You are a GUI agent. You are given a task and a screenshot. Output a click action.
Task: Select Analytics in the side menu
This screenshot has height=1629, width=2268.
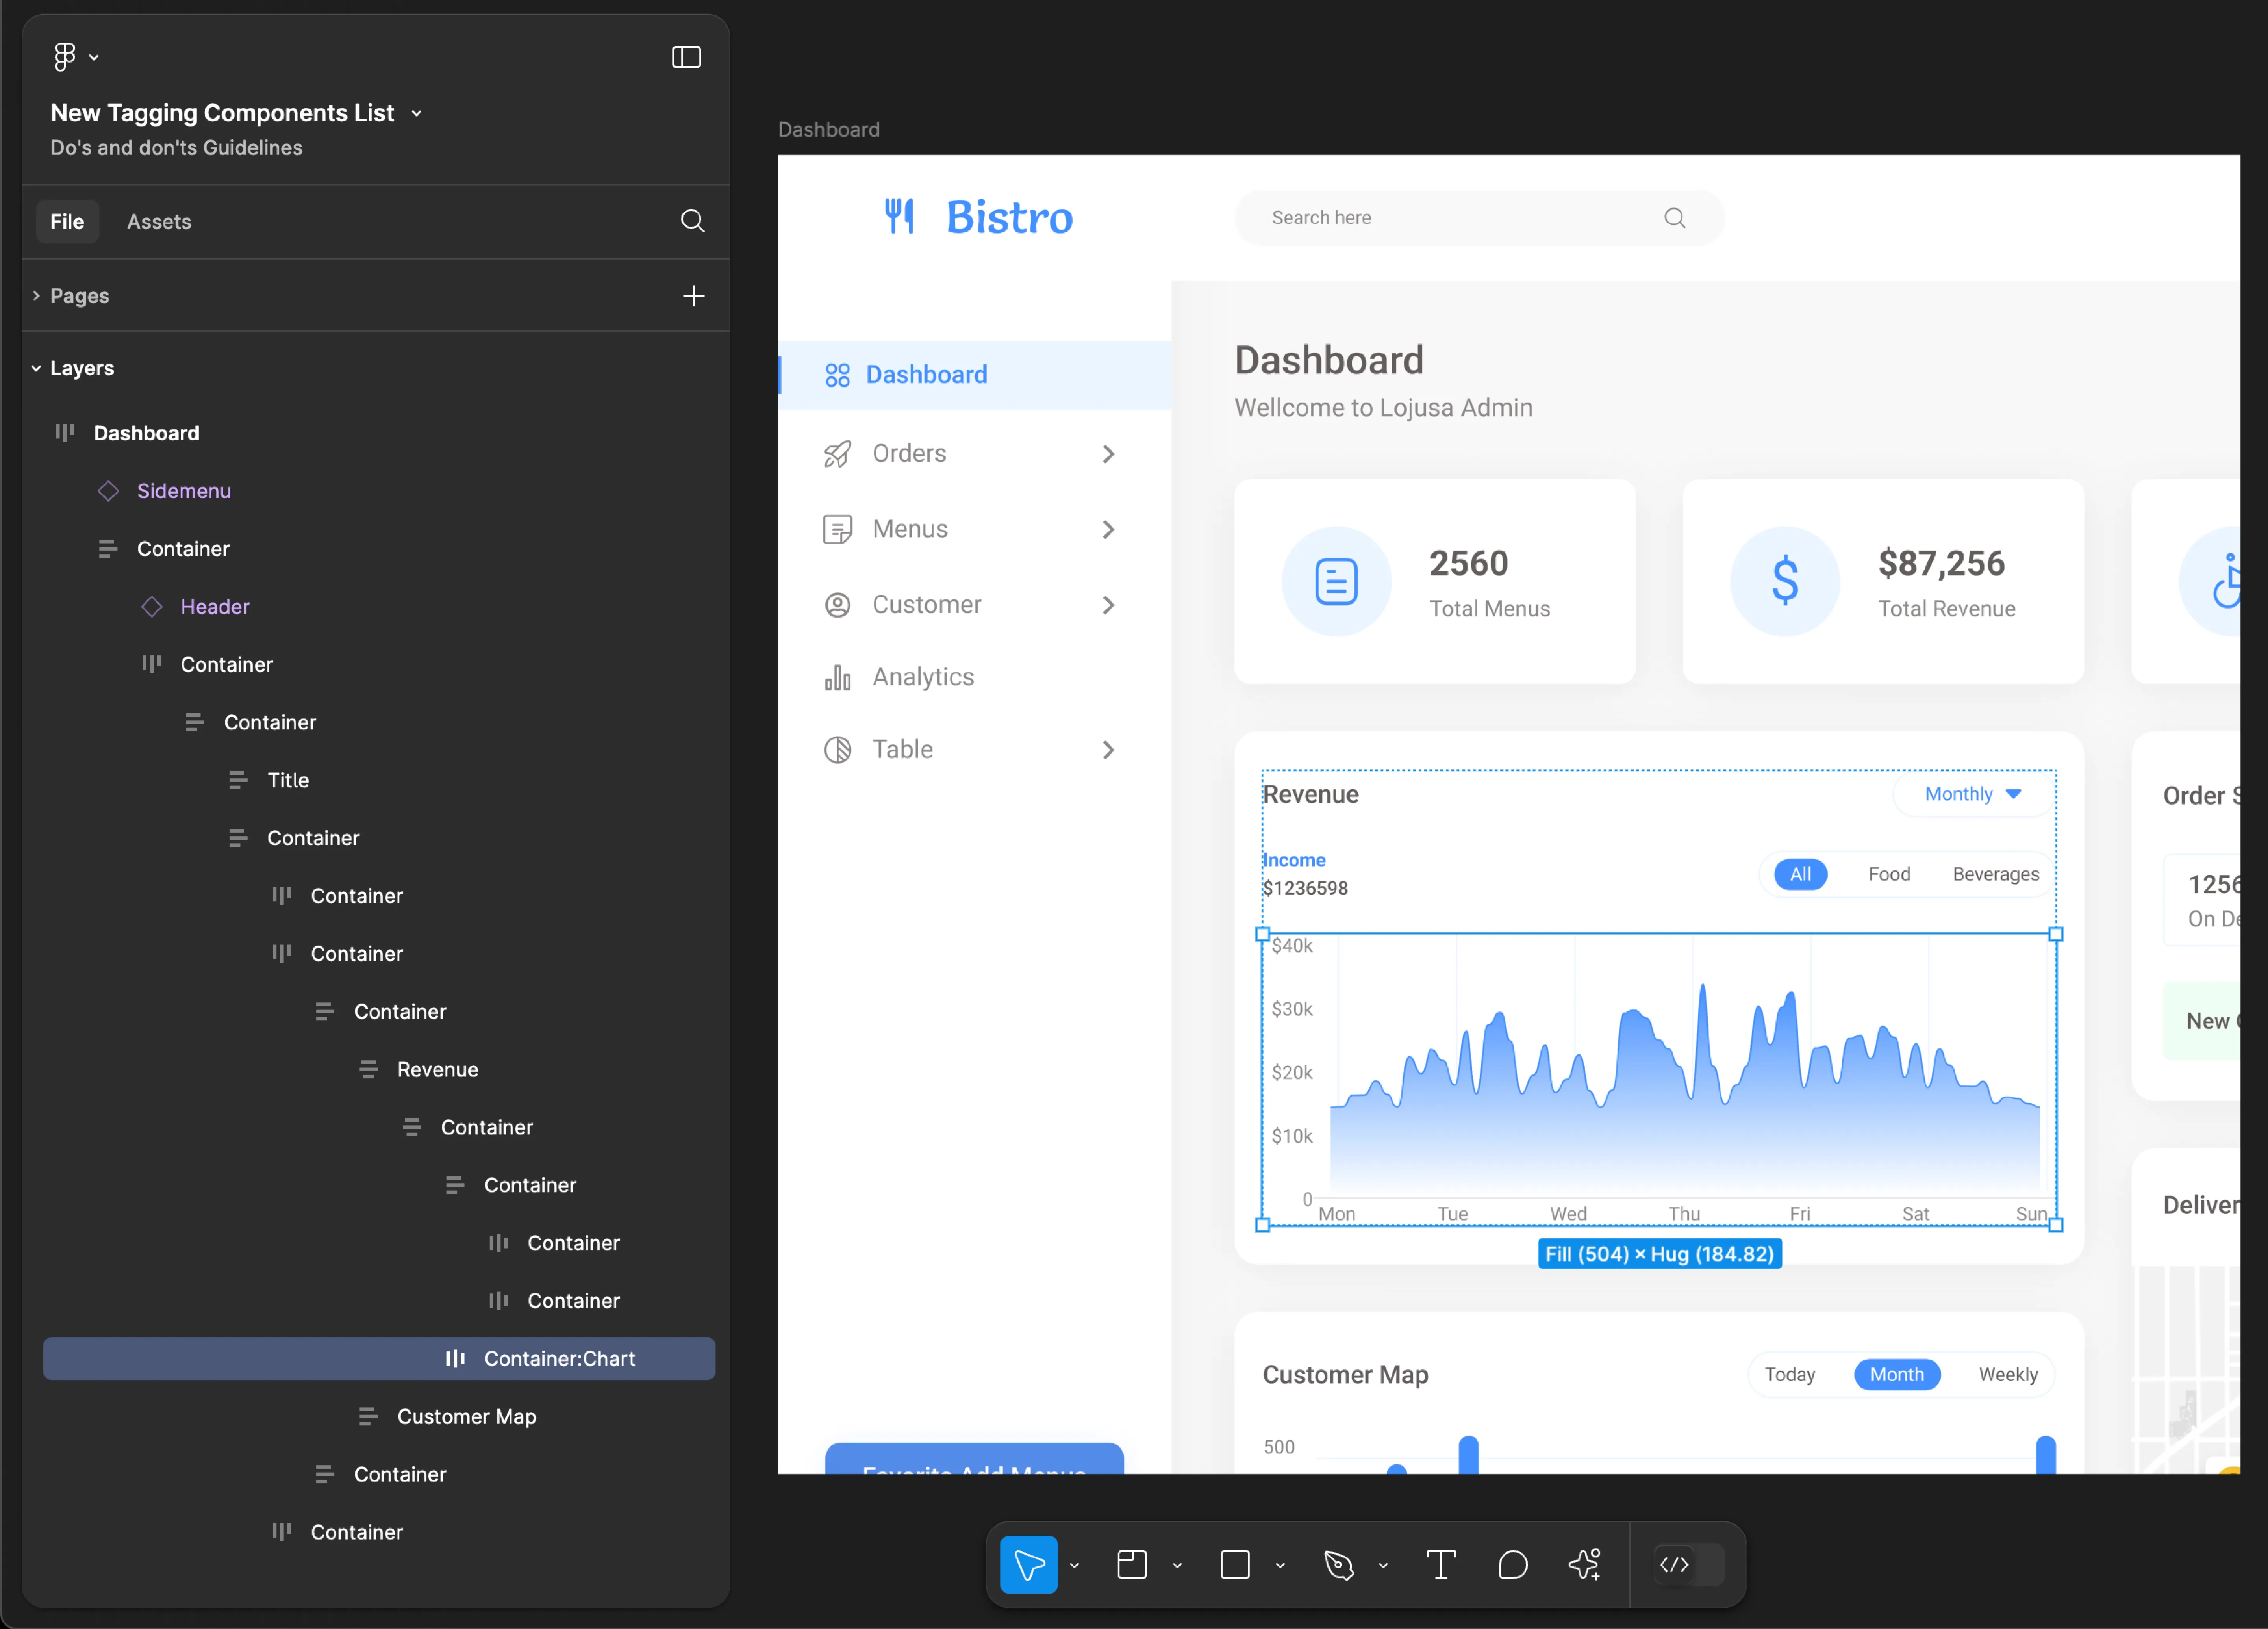923,677
